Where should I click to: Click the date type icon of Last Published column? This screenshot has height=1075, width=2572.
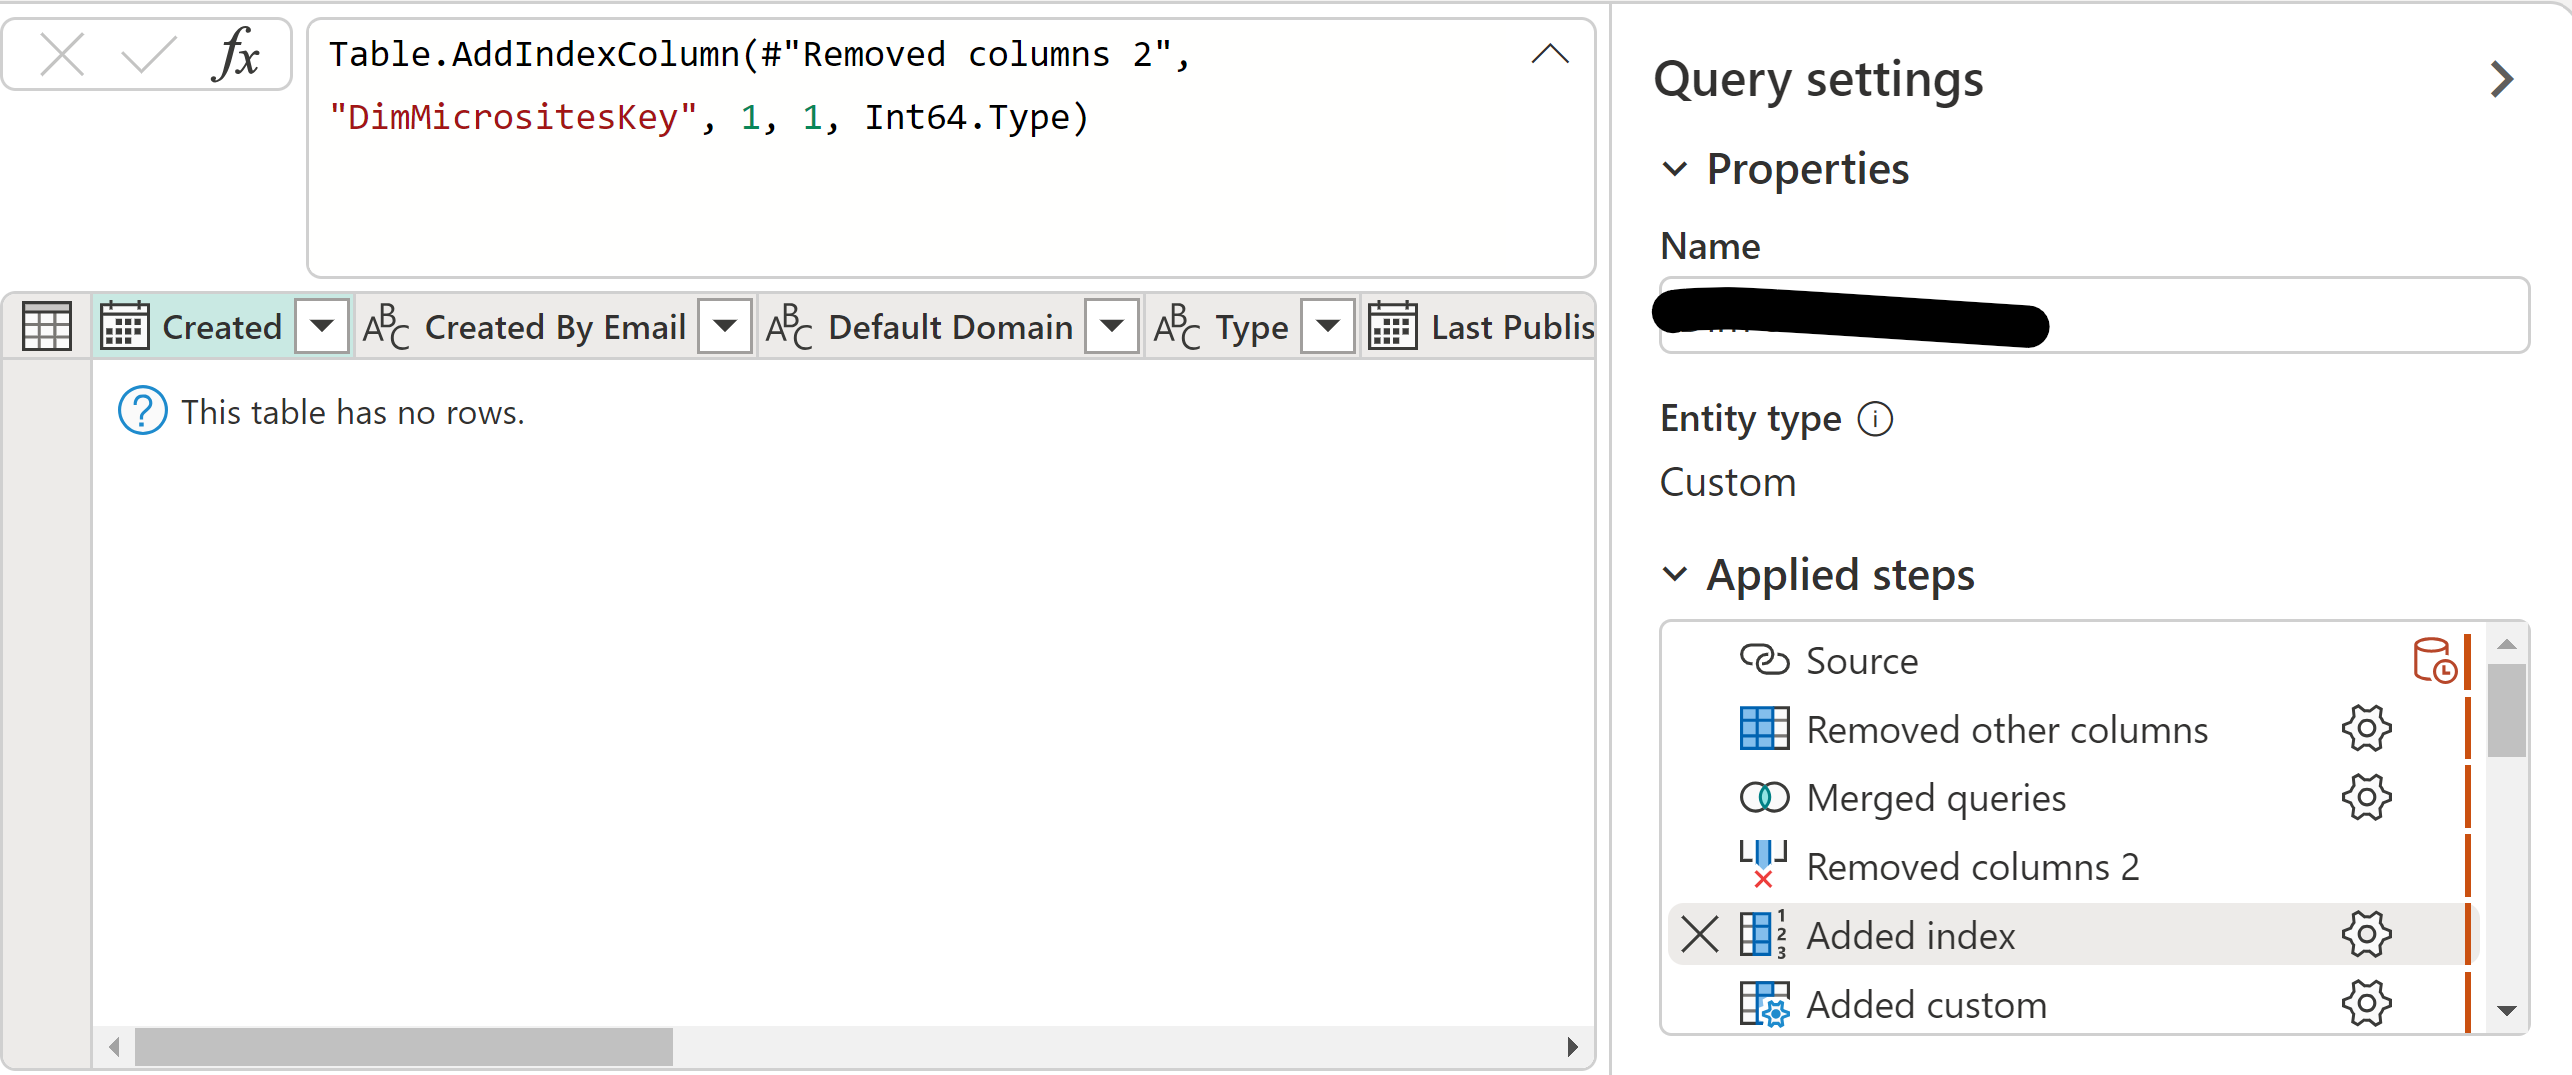pos(1392,326)
